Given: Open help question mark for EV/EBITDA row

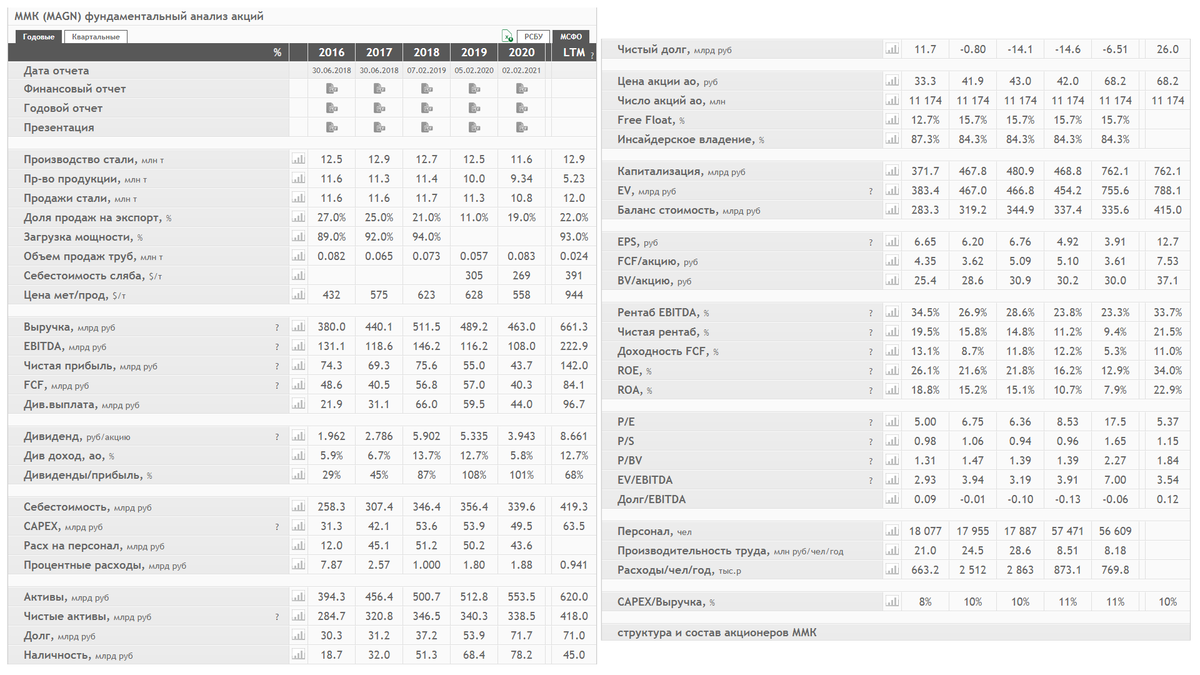Looking at the screenshot, I should [x=871, y=480].
